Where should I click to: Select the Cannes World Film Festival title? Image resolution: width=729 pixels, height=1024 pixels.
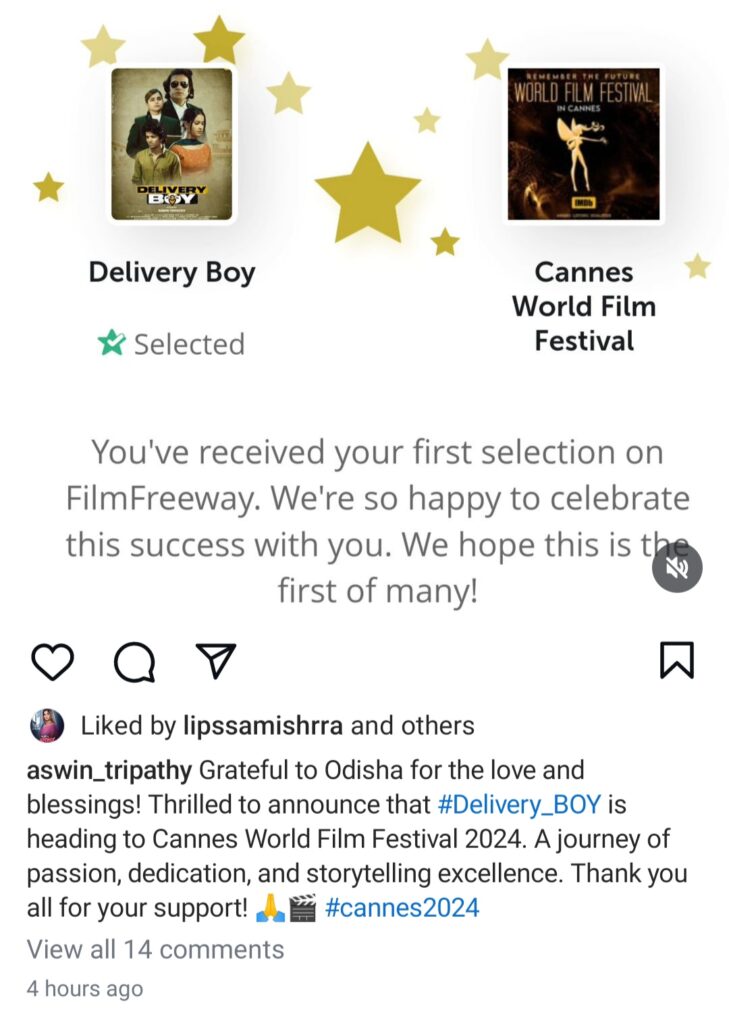point(584,306)
